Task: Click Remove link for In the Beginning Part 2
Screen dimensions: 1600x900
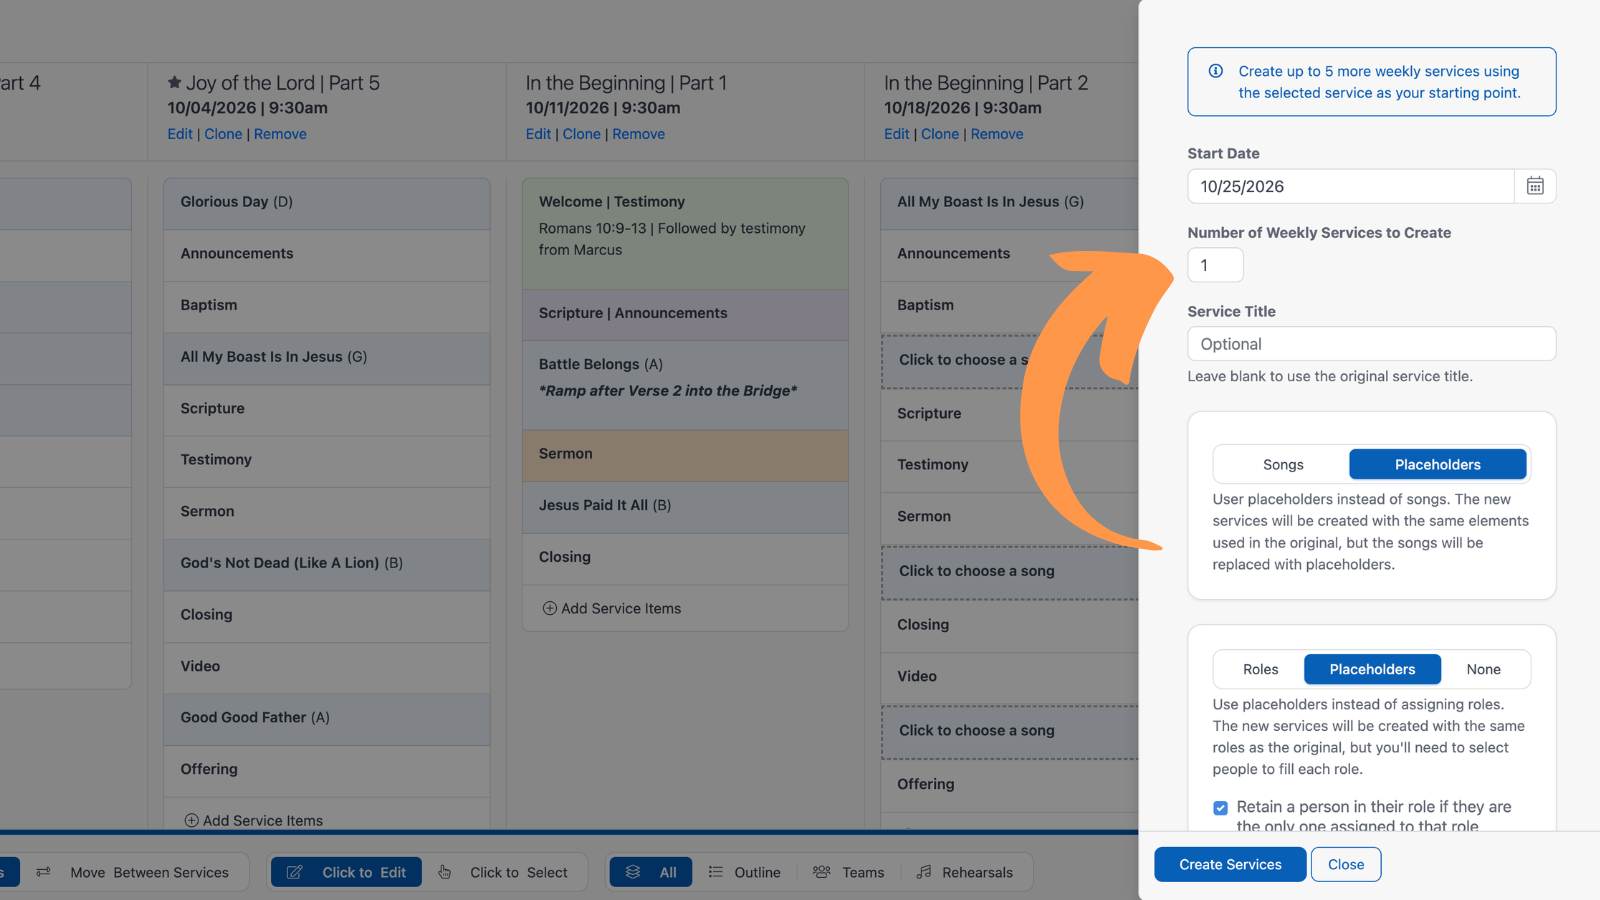Action: (x=996, y=134)
